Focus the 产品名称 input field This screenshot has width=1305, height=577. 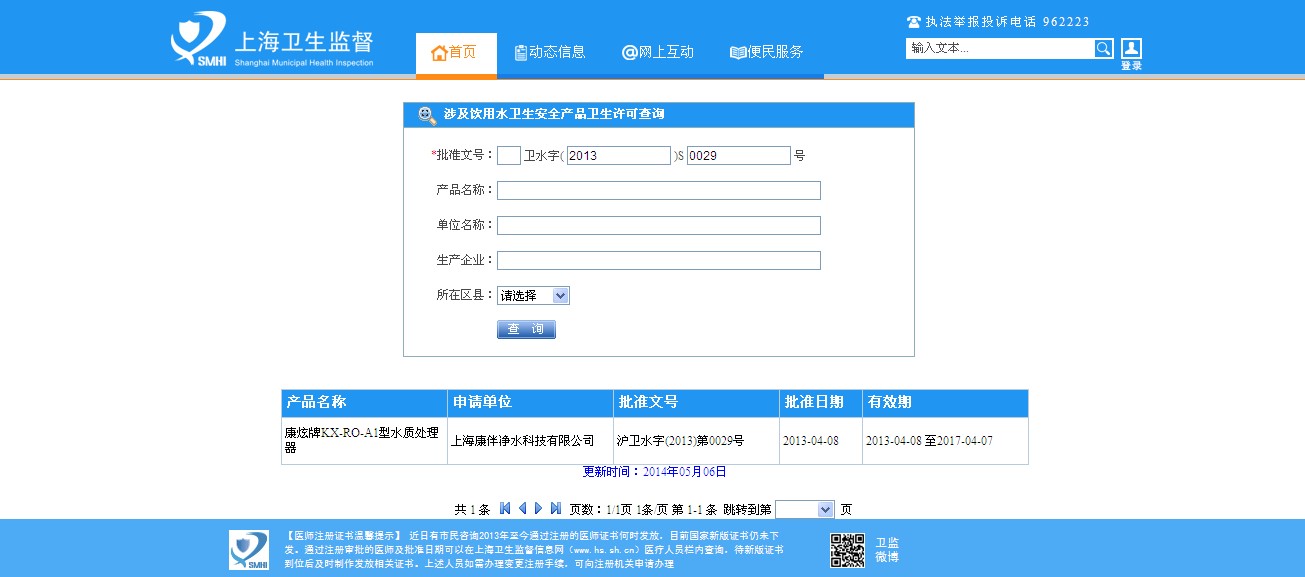pyautogui.click(x=658, y=190)
